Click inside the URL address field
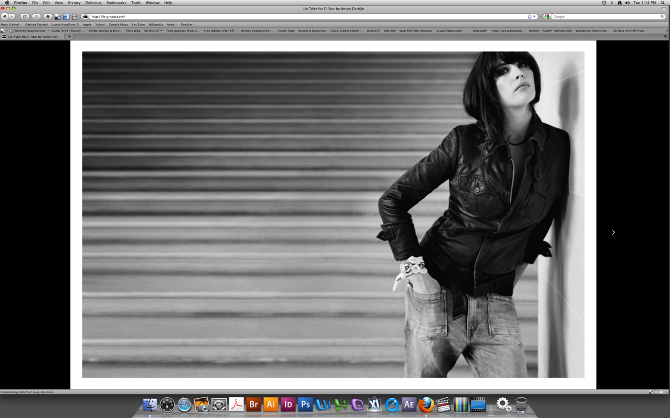Screen dimensions: 670x418 (308, 16)
